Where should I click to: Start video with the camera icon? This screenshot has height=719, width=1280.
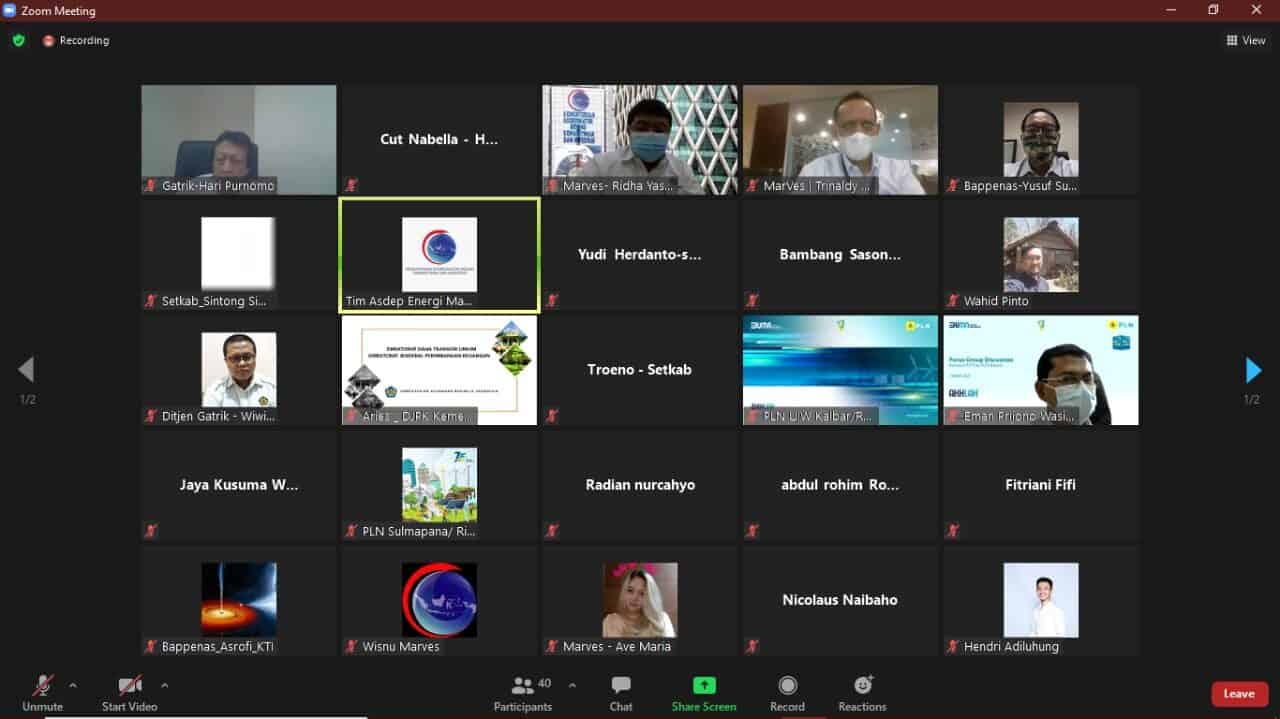pyautogui.click(x=129, y=686)
